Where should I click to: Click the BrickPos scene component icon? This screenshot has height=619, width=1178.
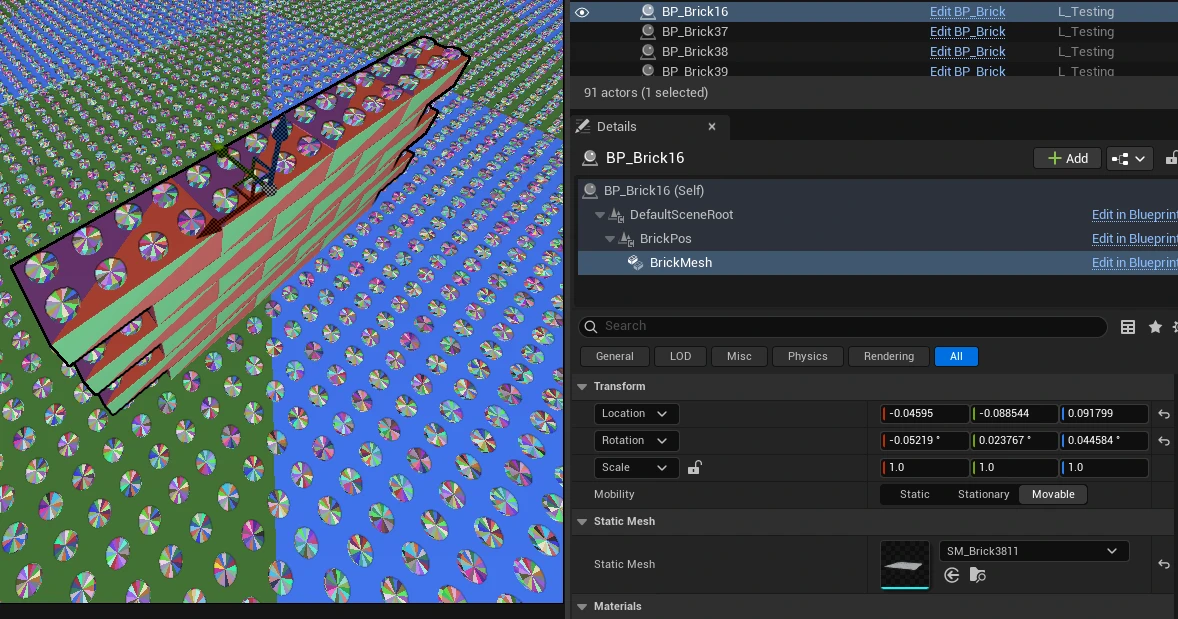tap(626, 239)
